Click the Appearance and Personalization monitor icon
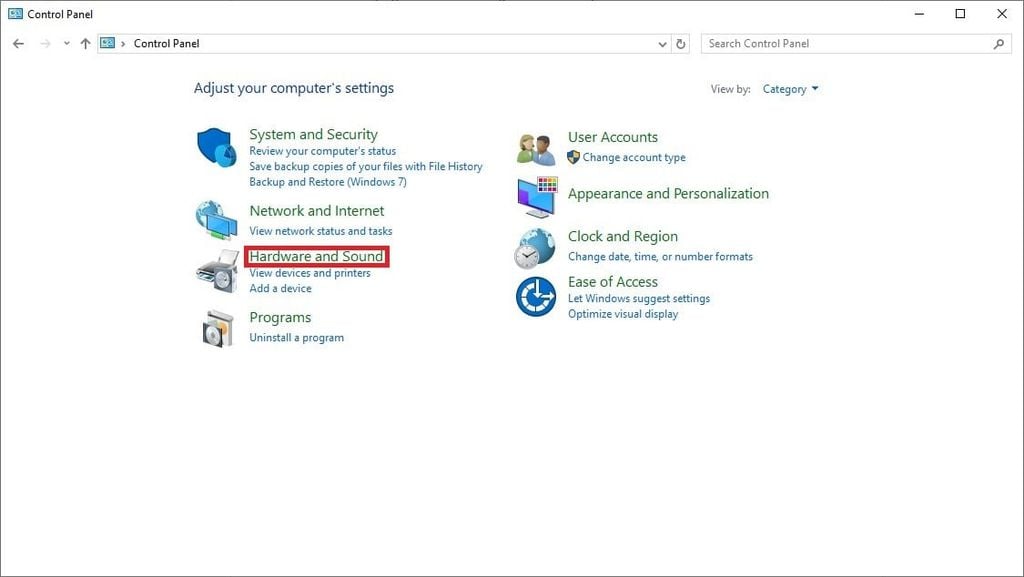 pos(536,197)
